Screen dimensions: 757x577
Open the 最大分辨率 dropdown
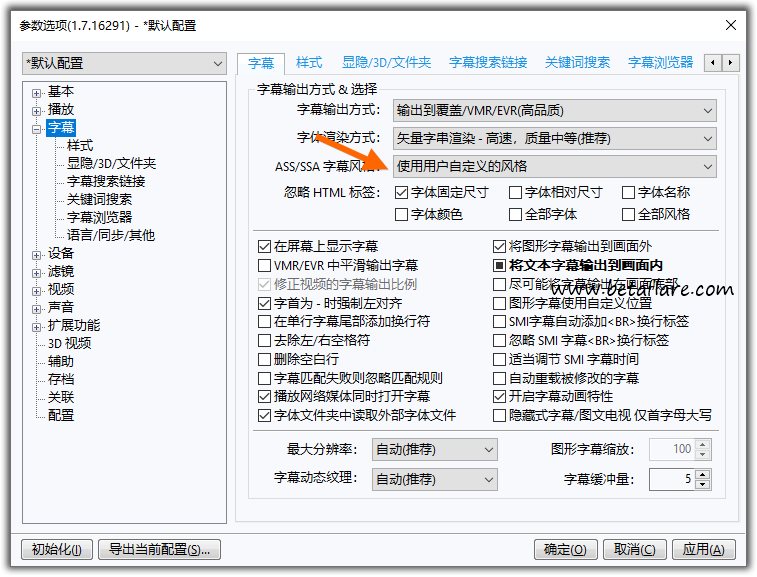pos(434,450)
